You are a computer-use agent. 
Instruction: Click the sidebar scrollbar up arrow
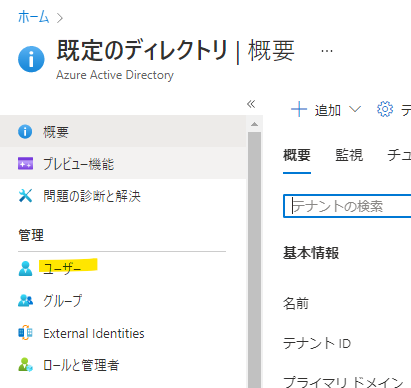(254, 124)
